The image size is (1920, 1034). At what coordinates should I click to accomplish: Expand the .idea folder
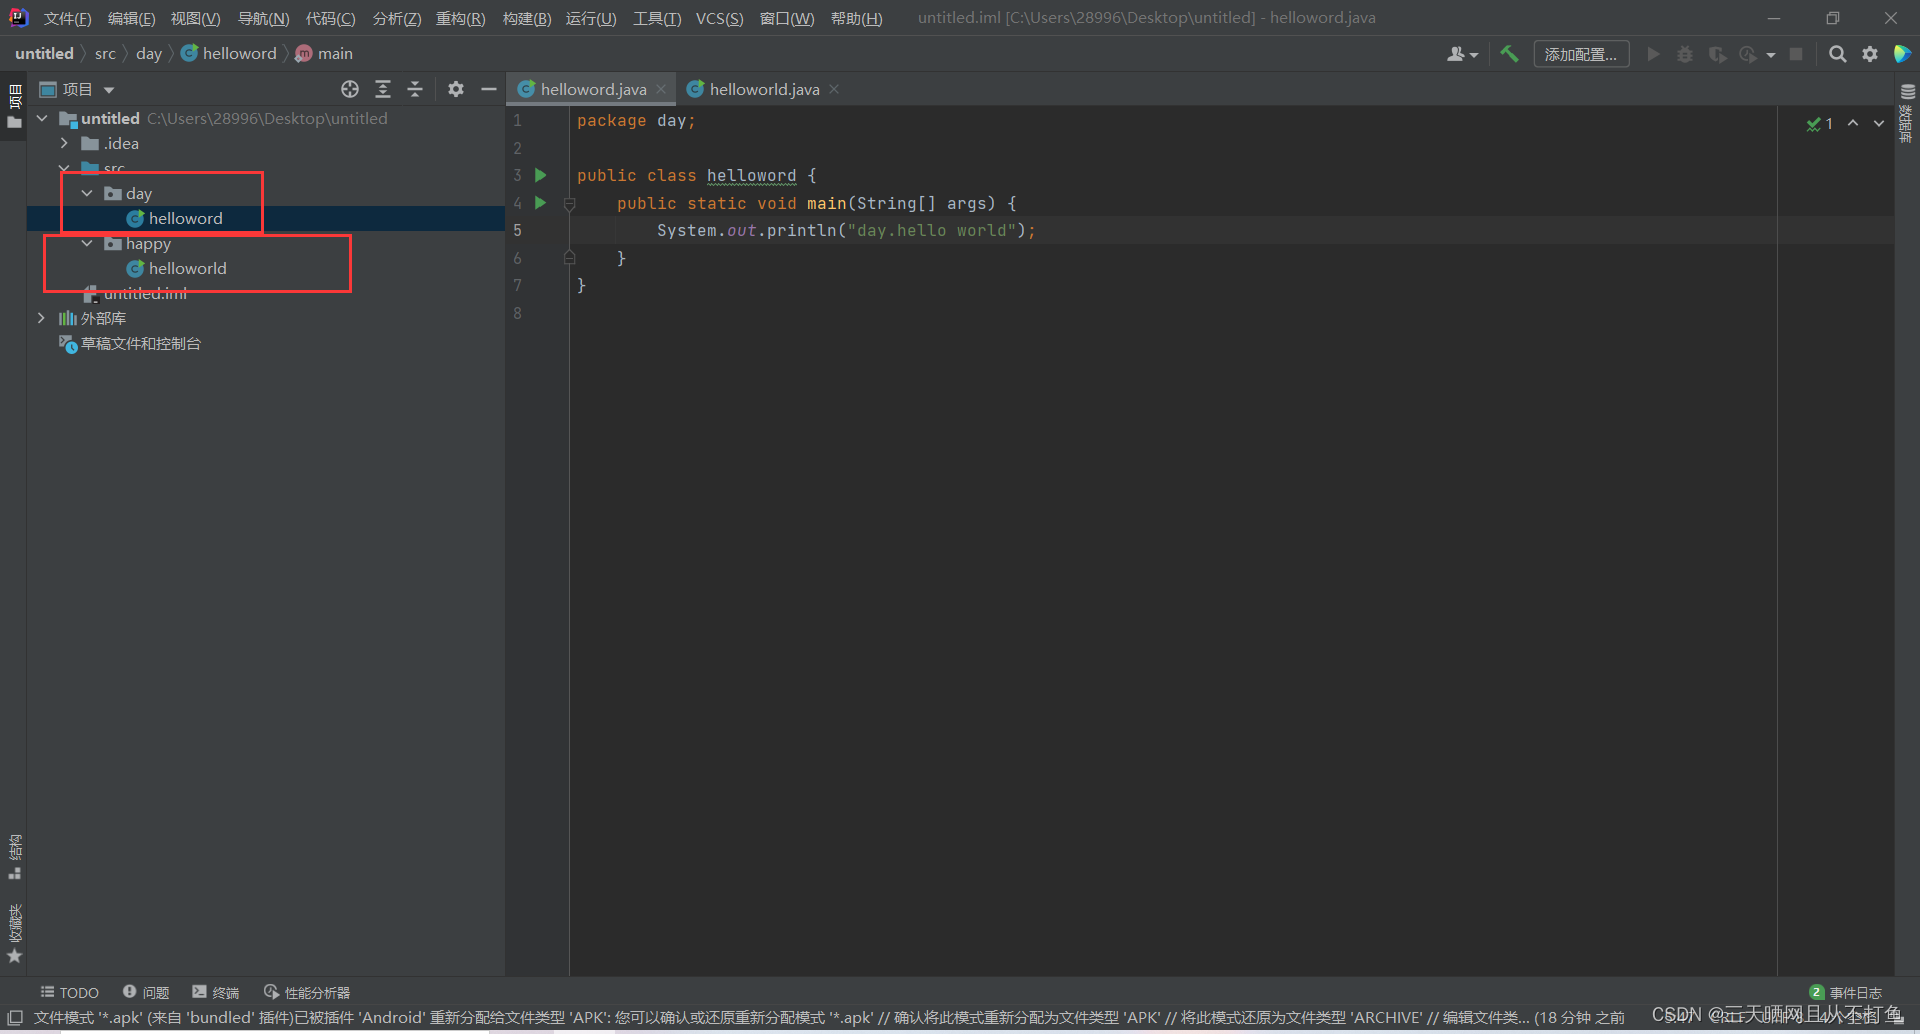[x=64, y=143]
